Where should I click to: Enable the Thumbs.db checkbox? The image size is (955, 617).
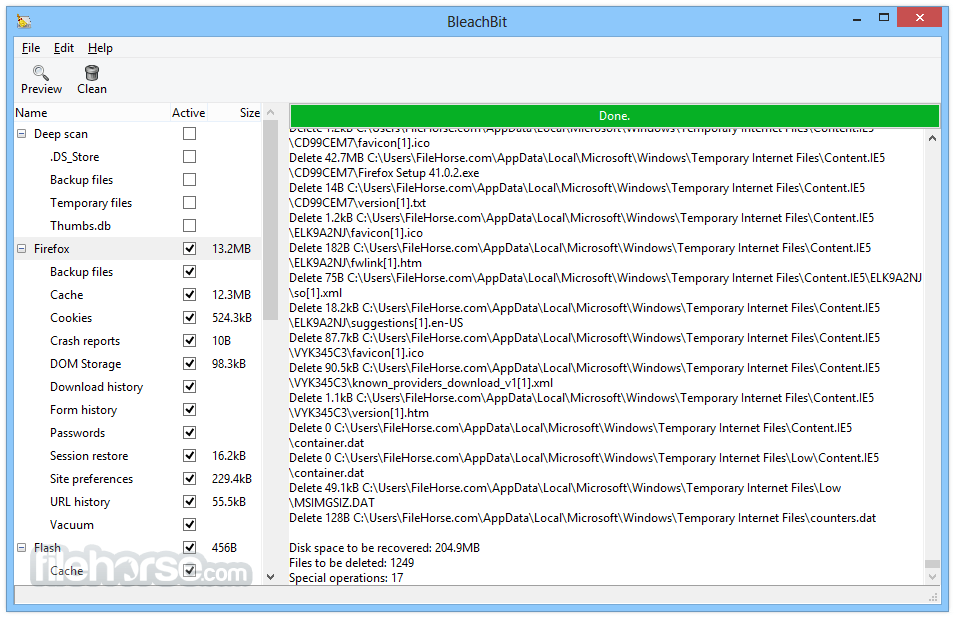click(189, 225)
